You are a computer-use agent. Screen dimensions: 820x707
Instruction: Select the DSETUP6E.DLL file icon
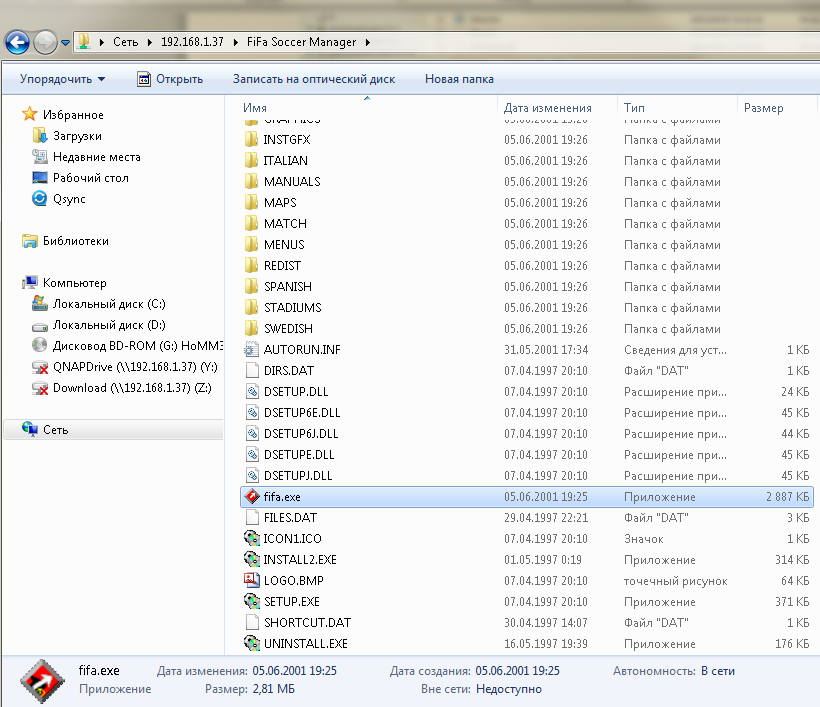(x=252, y=413)
